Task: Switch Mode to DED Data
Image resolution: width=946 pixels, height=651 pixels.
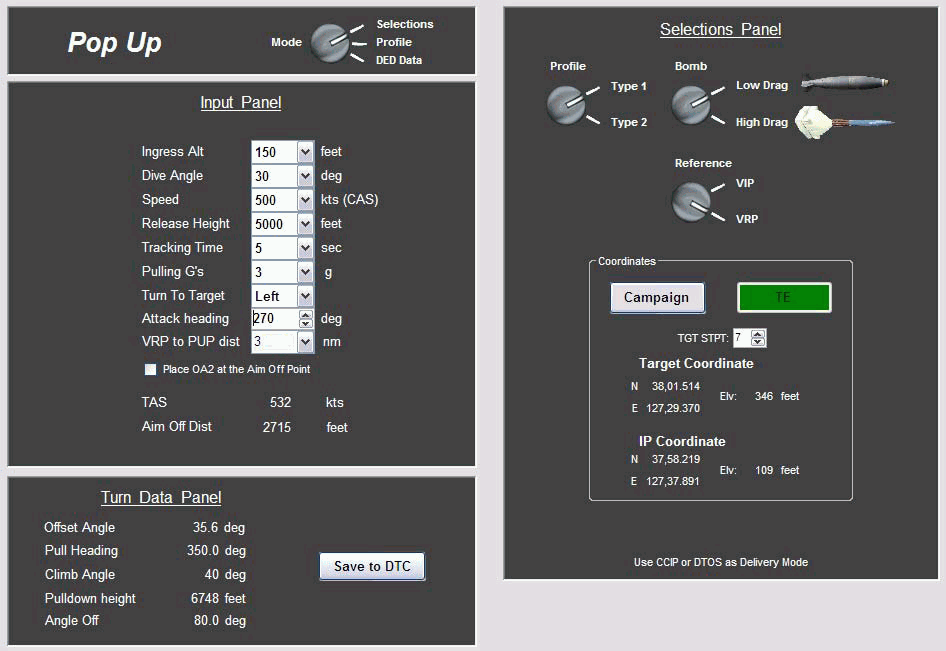Action: (x=398, y=60)
